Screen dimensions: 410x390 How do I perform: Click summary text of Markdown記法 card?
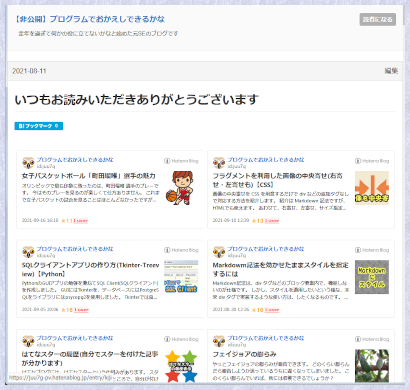(281, 290)
